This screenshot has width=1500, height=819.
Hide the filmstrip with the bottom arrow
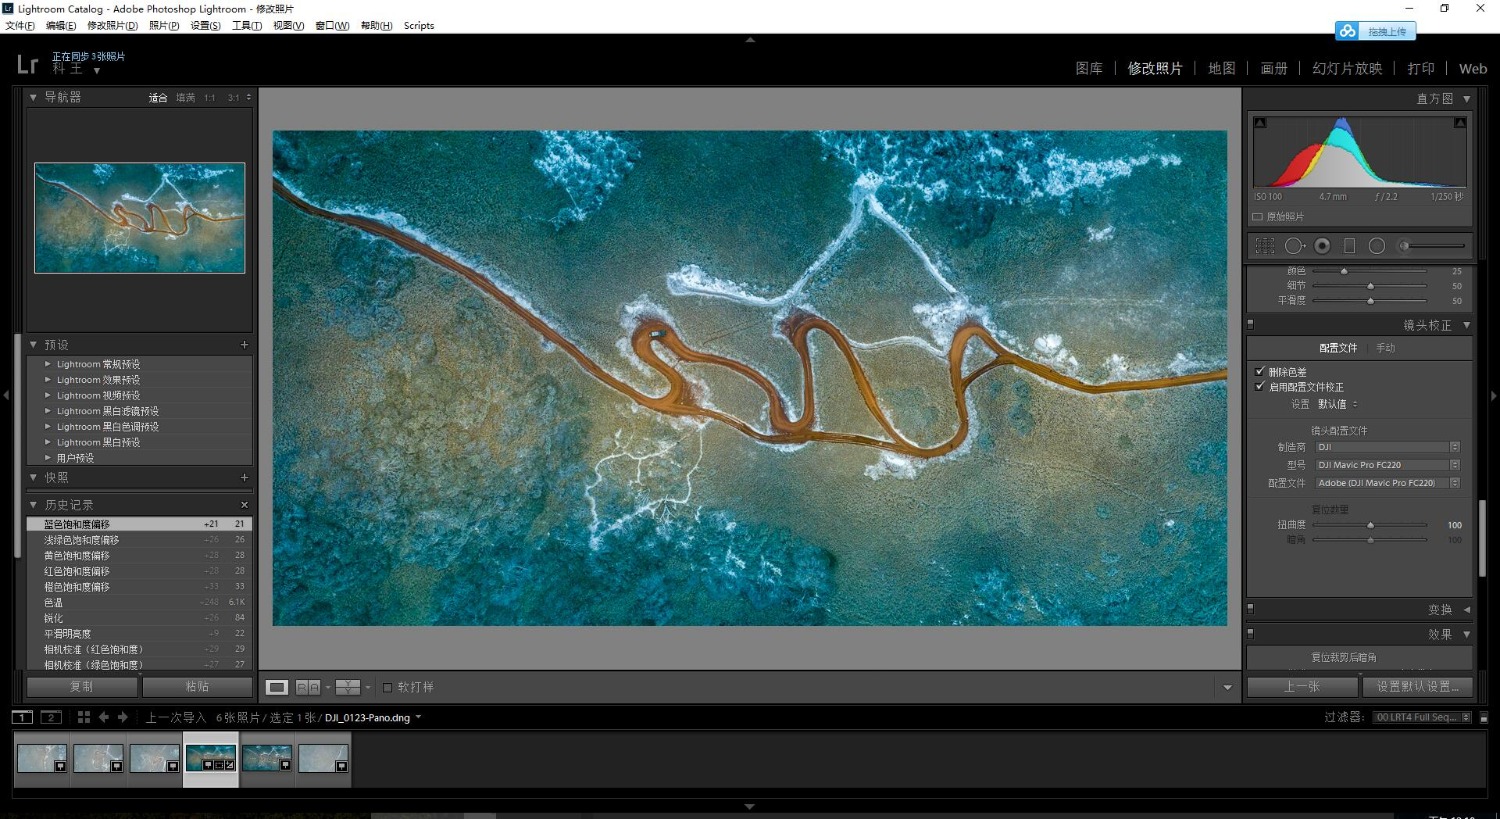pos(749,806)
